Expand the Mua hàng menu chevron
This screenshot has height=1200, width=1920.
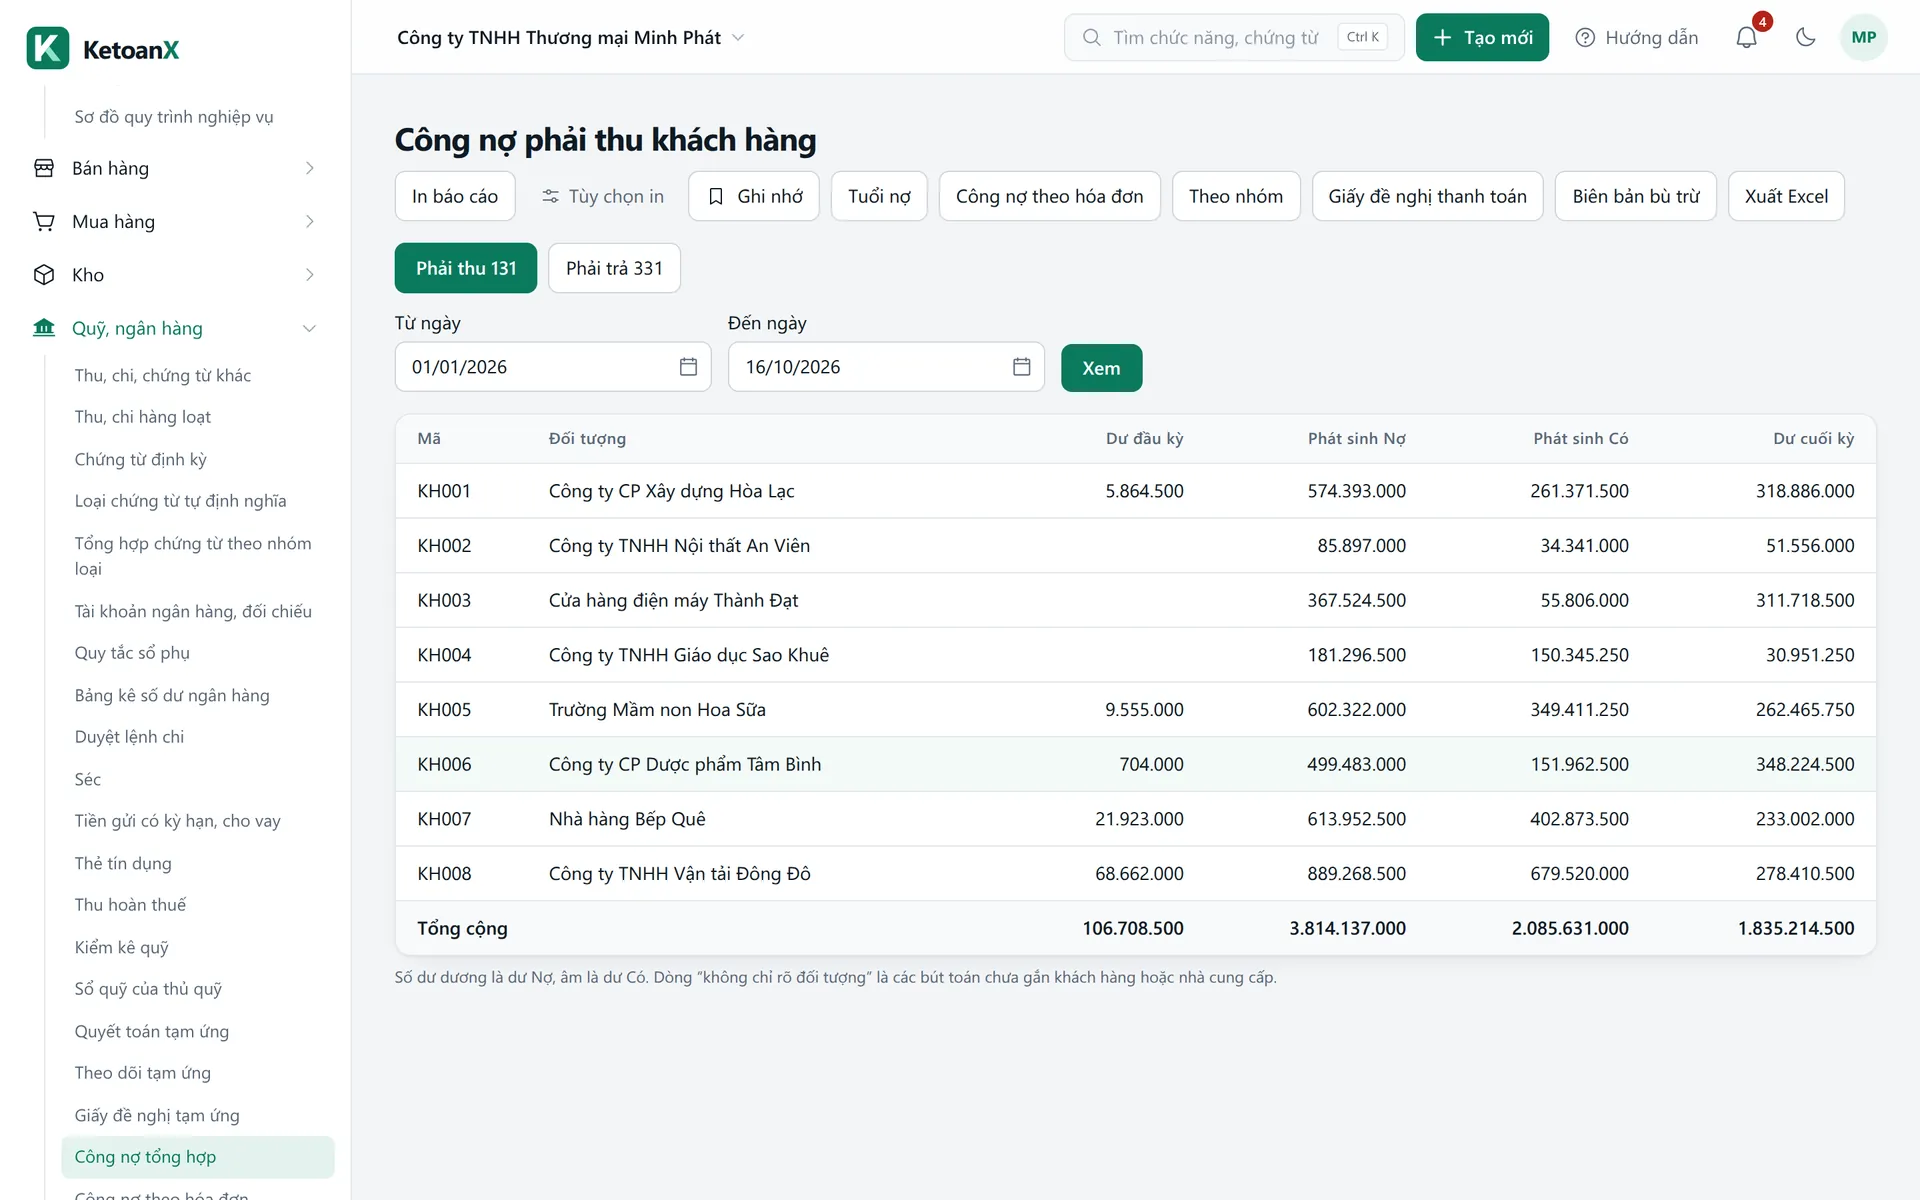click(x=309, y=221)
